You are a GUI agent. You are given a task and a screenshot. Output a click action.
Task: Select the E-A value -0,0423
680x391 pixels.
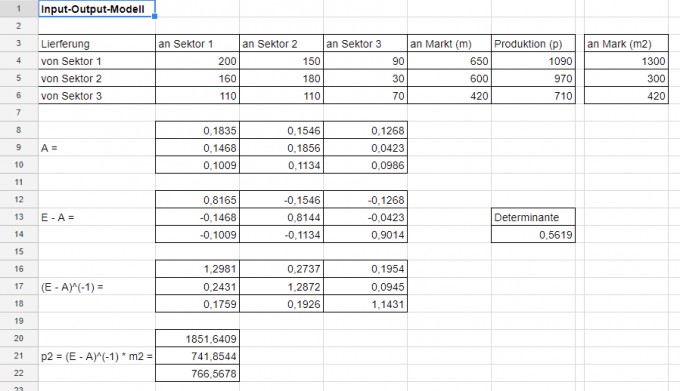366,217
